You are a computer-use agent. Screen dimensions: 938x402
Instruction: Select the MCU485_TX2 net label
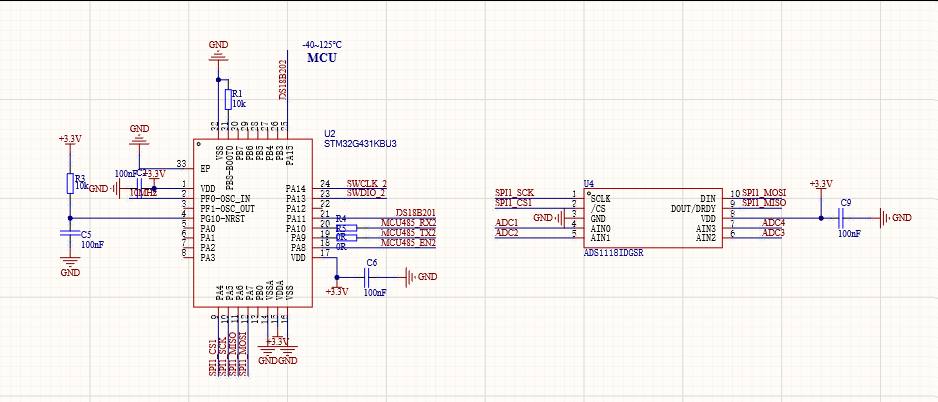pyautogui.click(x=409, y=232)
